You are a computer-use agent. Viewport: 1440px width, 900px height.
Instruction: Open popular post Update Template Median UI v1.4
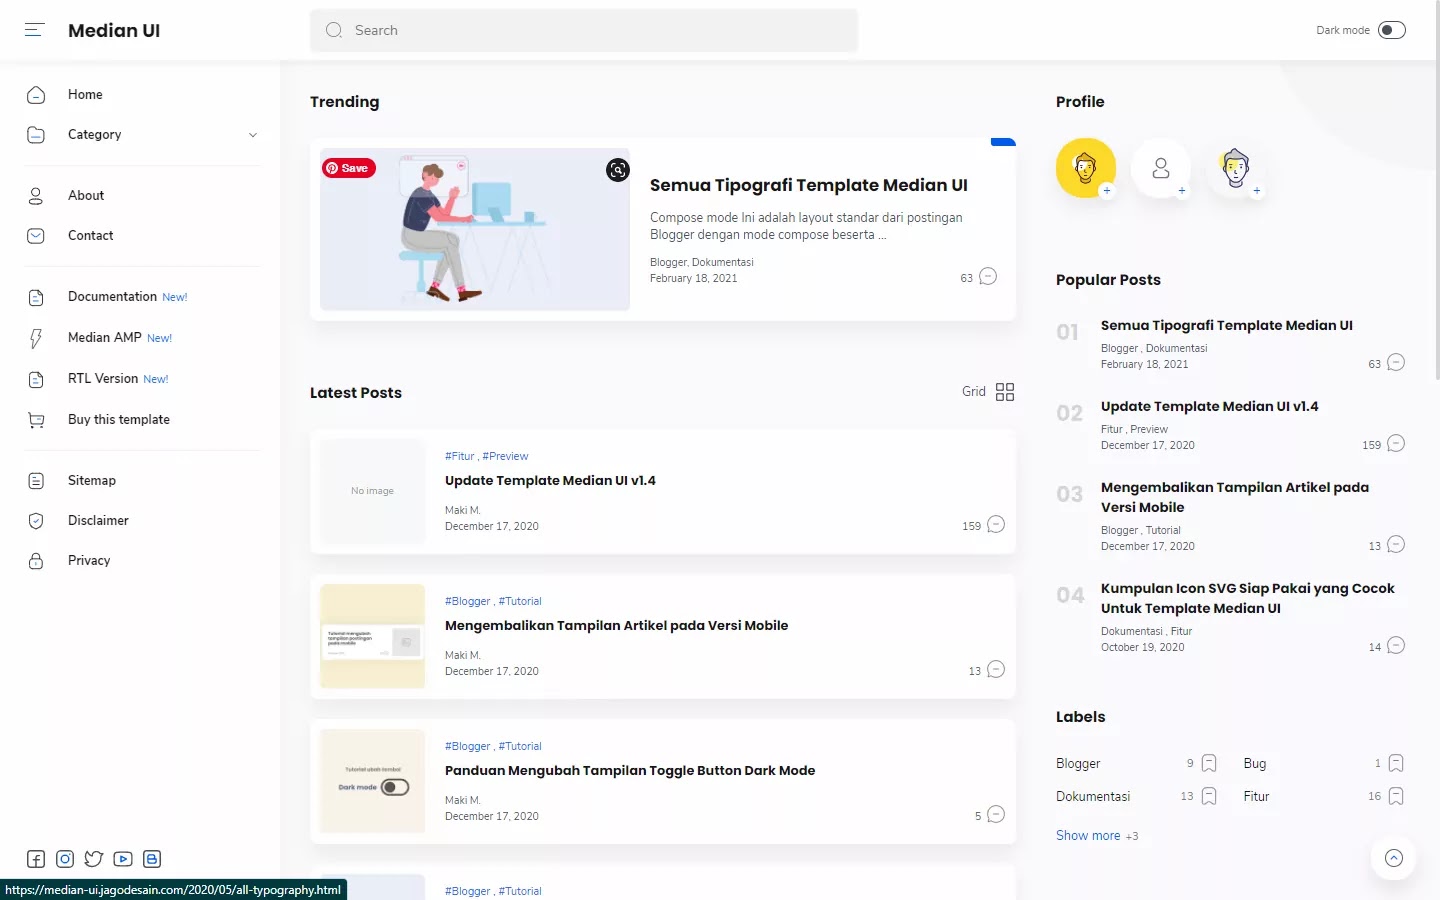pos(1210,407)
